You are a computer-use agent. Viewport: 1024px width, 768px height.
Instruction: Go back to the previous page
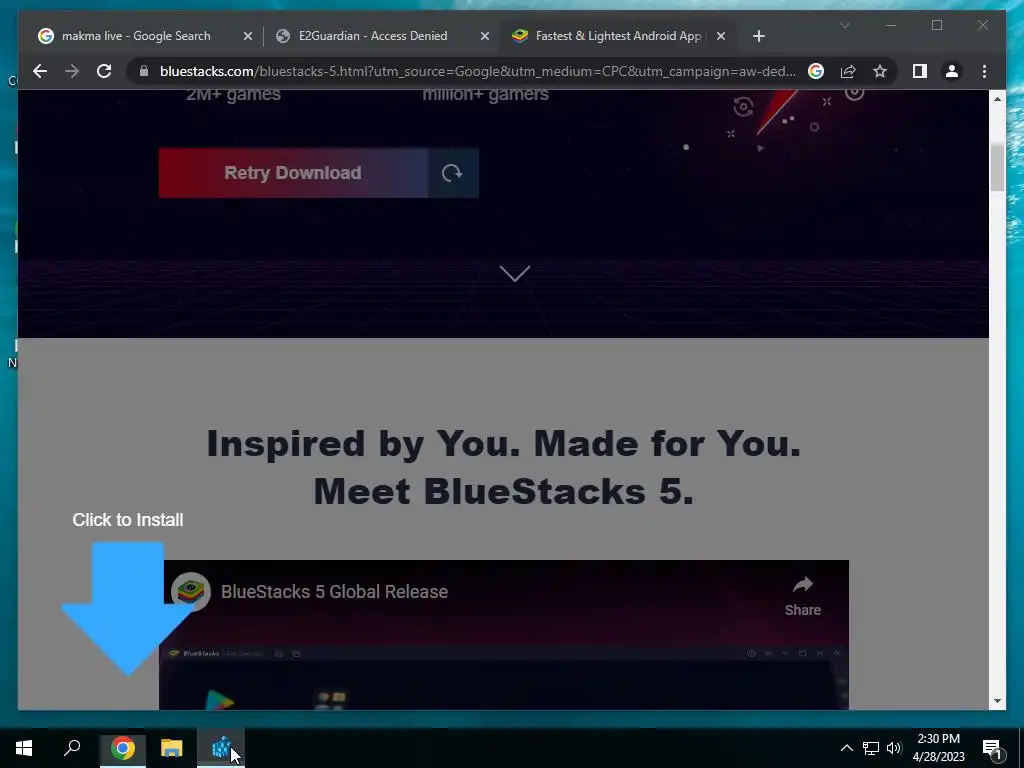pyautogui.click(x=40, y=71)
